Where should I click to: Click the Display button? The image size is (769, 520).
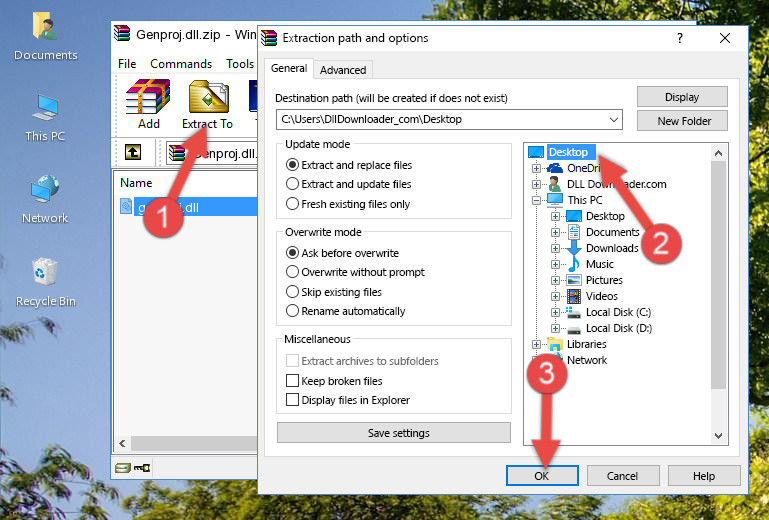coord(682,97)
